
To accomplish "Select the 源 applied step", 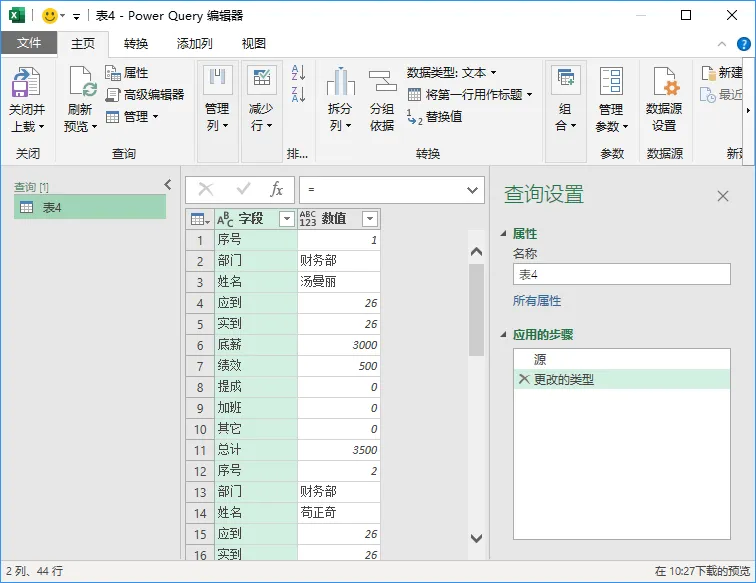I will tap(621, 359).
